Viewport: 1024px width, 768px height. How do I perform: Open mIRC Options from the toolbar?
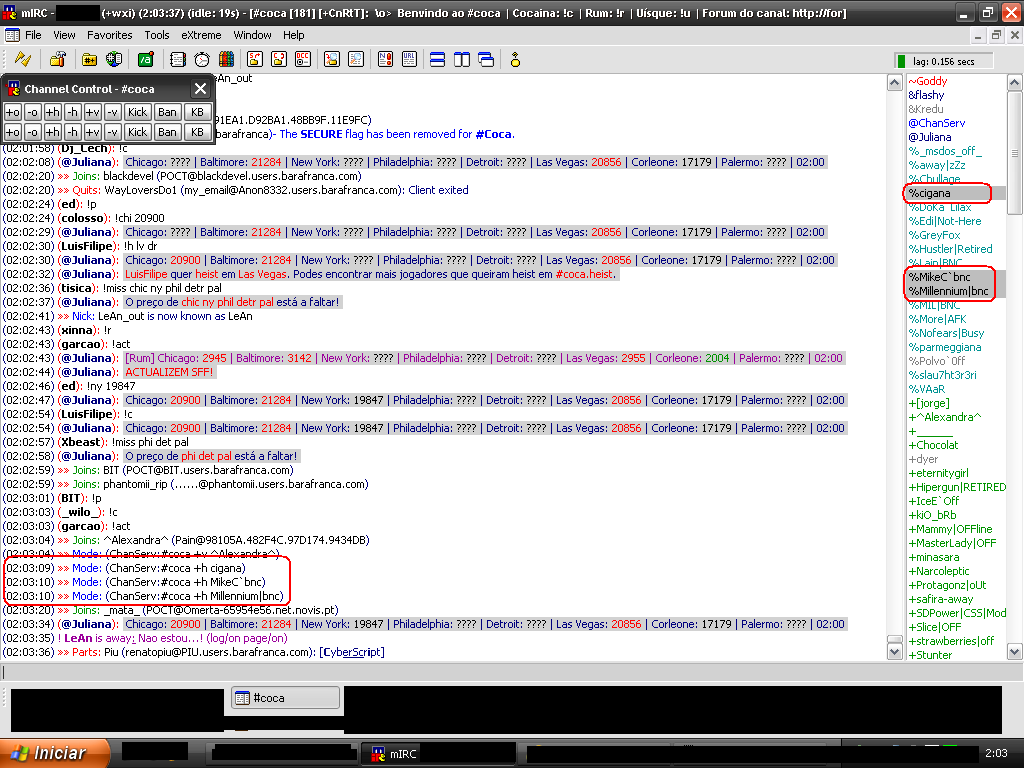pyautogui.click(x=58, y=59)
